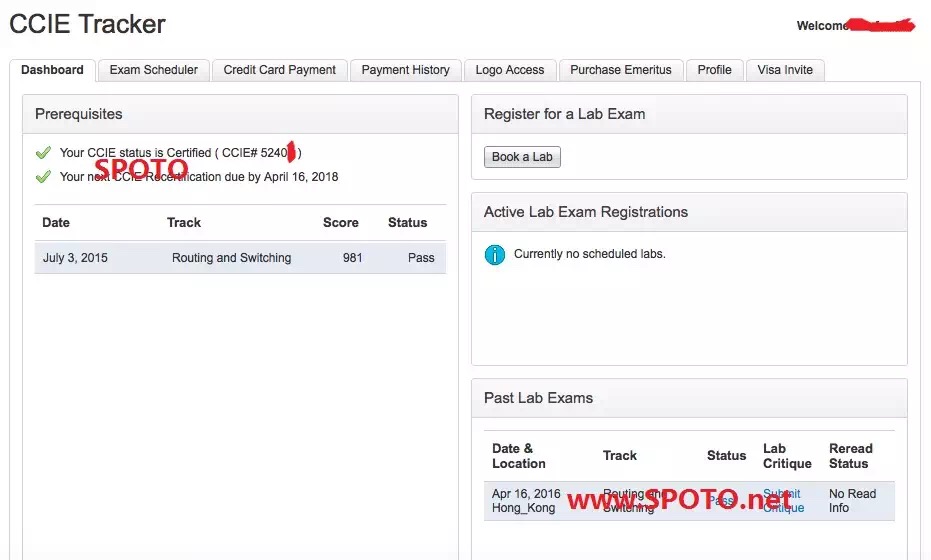Click the CCIE Tracker page title
931x560 pixels.
(x=87, y=24)
